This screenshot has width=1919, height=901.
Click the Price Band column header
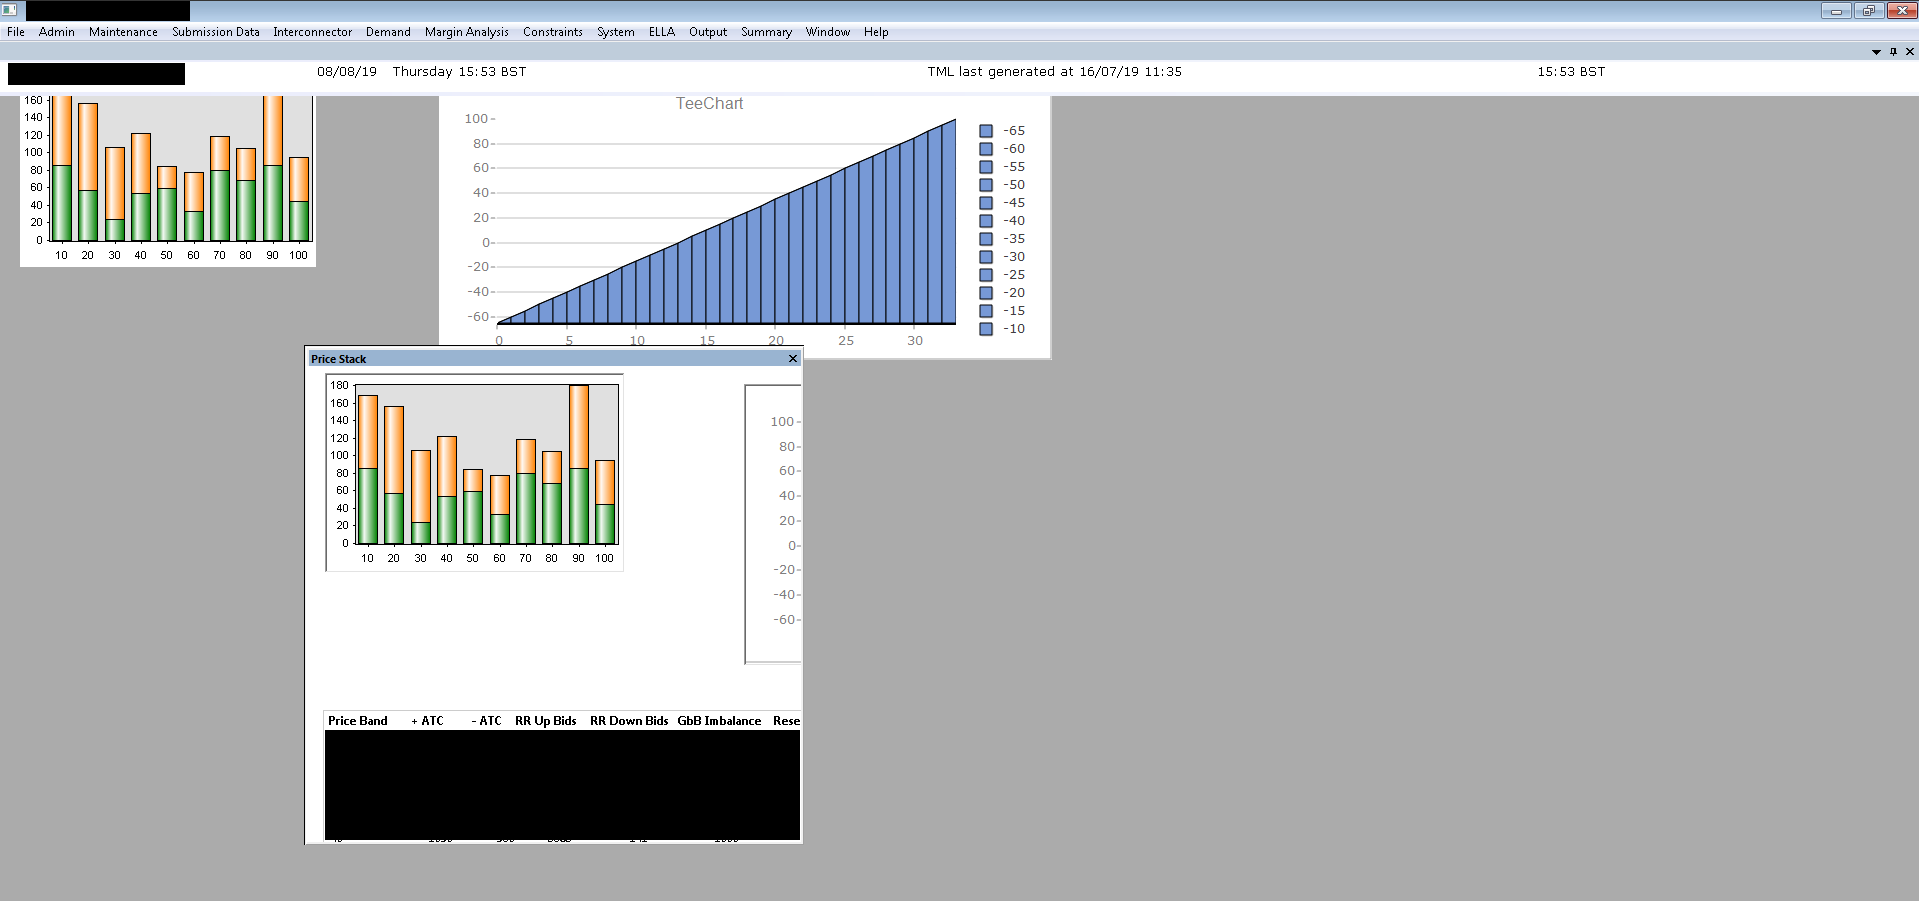pyautogui.click(x=357, y=721)
